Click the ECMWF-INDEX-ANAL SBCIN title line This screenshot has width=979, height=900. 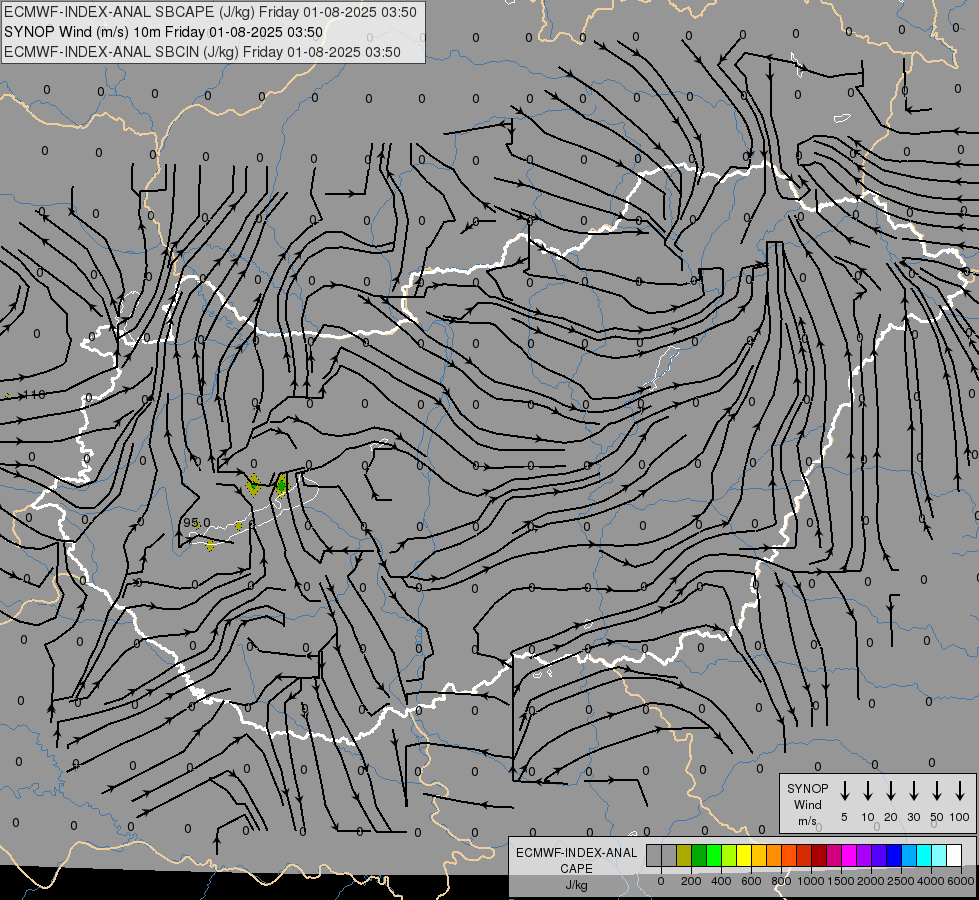202,52
